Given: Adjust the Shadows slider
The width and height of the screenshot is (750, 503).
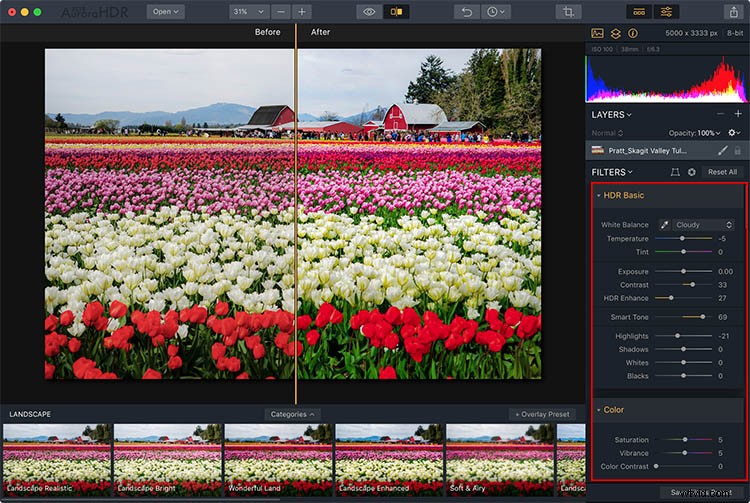Looking at the screenshot, I should pos(683,350).
